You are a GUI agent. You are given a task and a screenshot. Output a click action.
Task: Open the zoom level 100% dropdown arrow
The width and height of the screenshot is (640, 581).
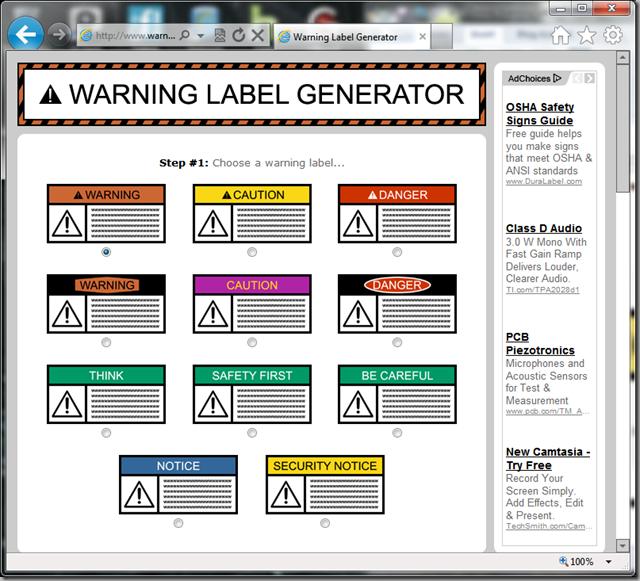[607, 562]
